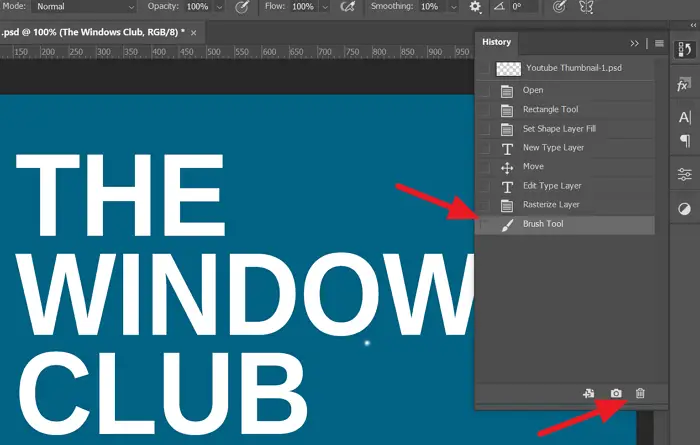Image resolution: width=700 pixels, height=445 pixels.
Task: Set history brush source for Open
Action: click(484, 91)
